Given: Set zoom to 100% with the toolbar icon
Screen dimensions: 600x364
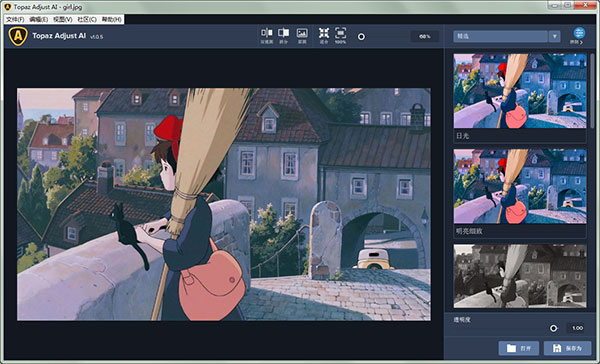Looking at the screenshot, I should (x=341, y=36).
